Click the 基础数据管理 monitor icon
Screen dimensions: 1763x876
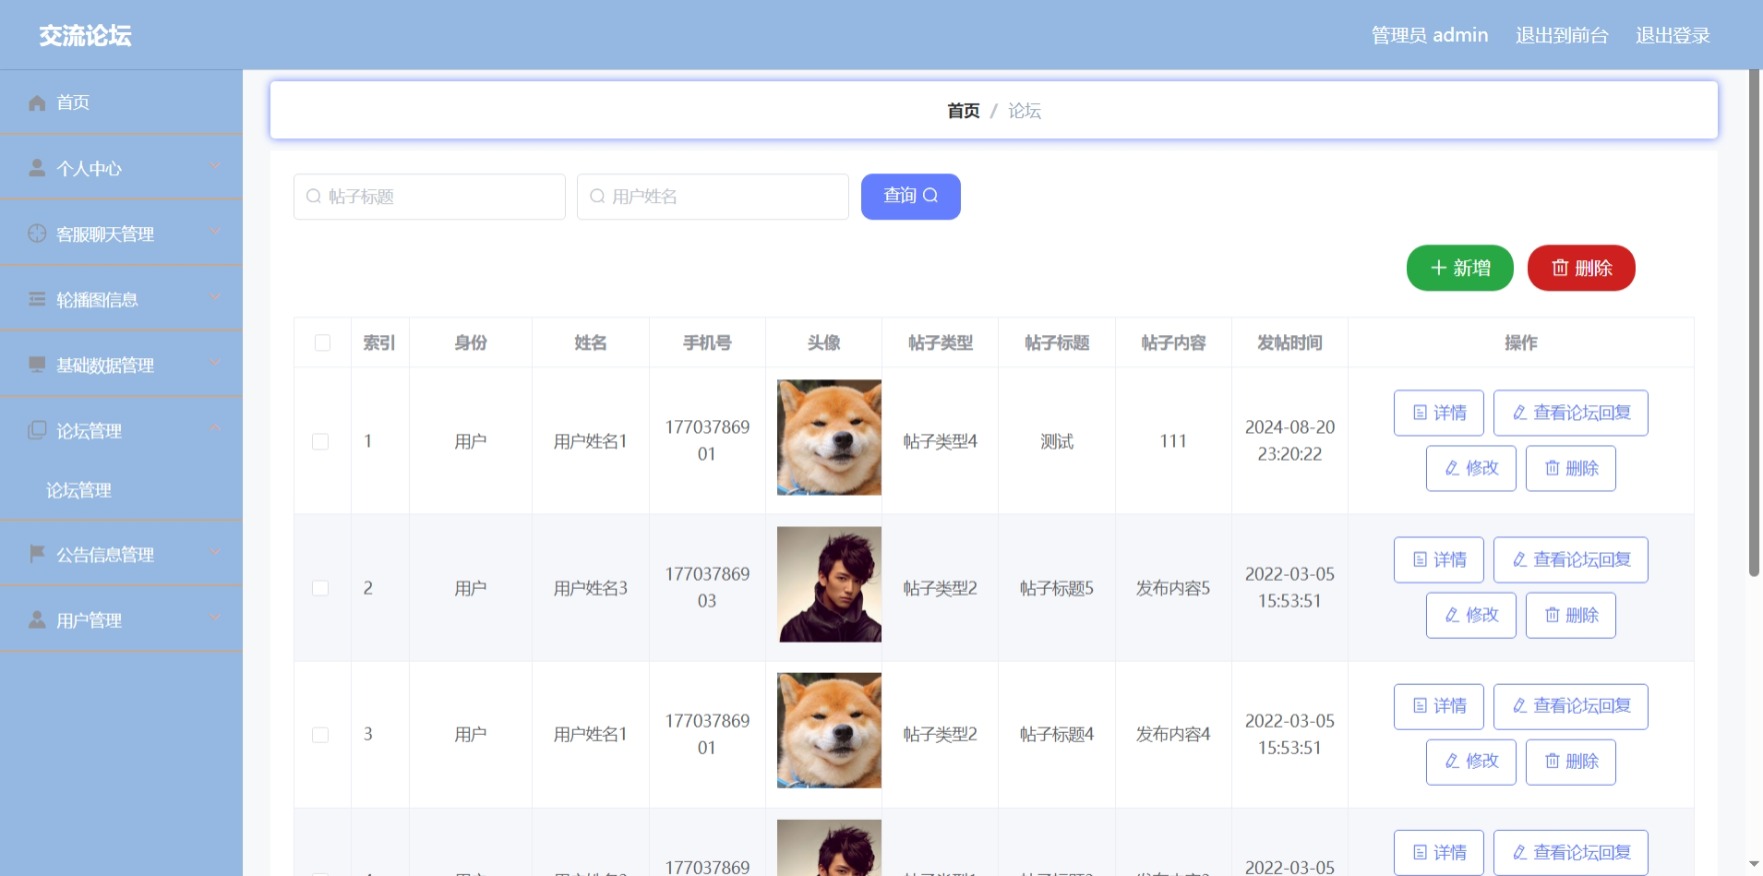pyautogui.click(x=37, y=364)
